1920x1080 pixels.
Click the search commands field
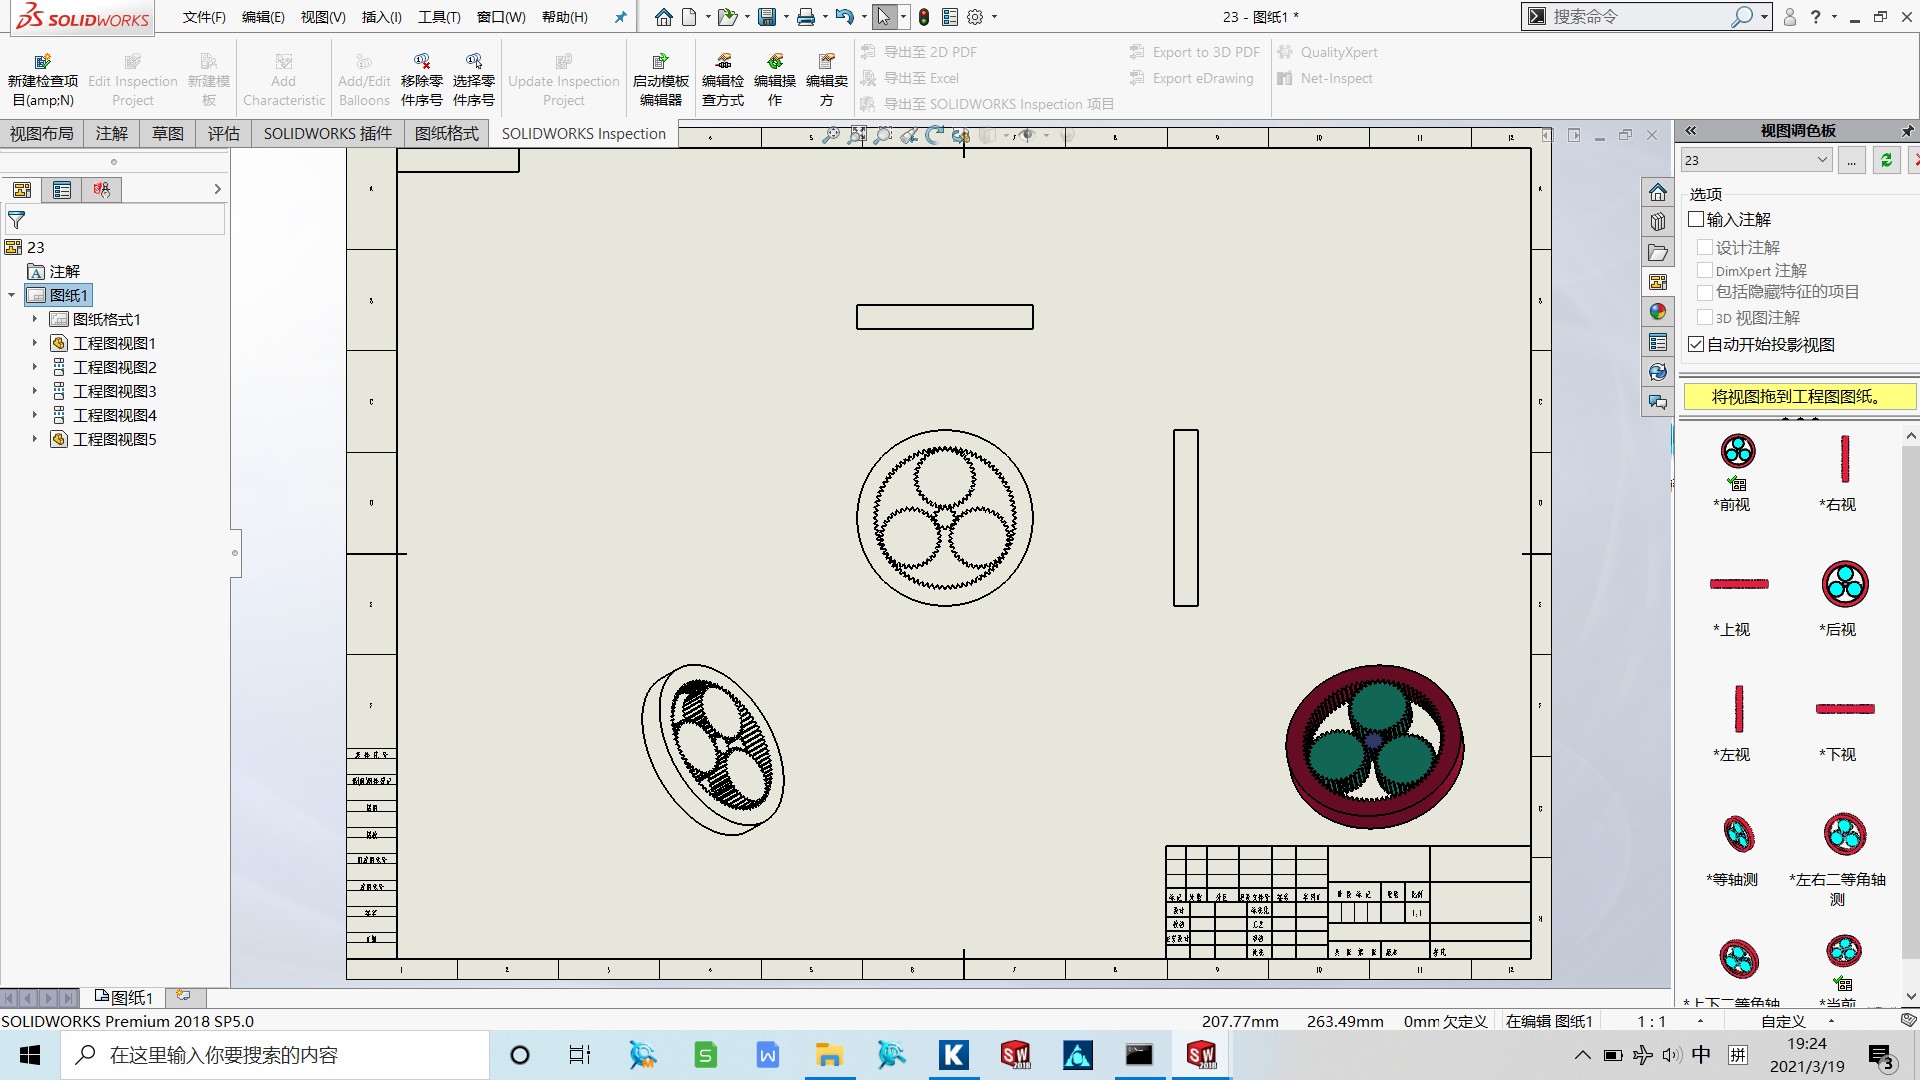[x=1640, y=17]
